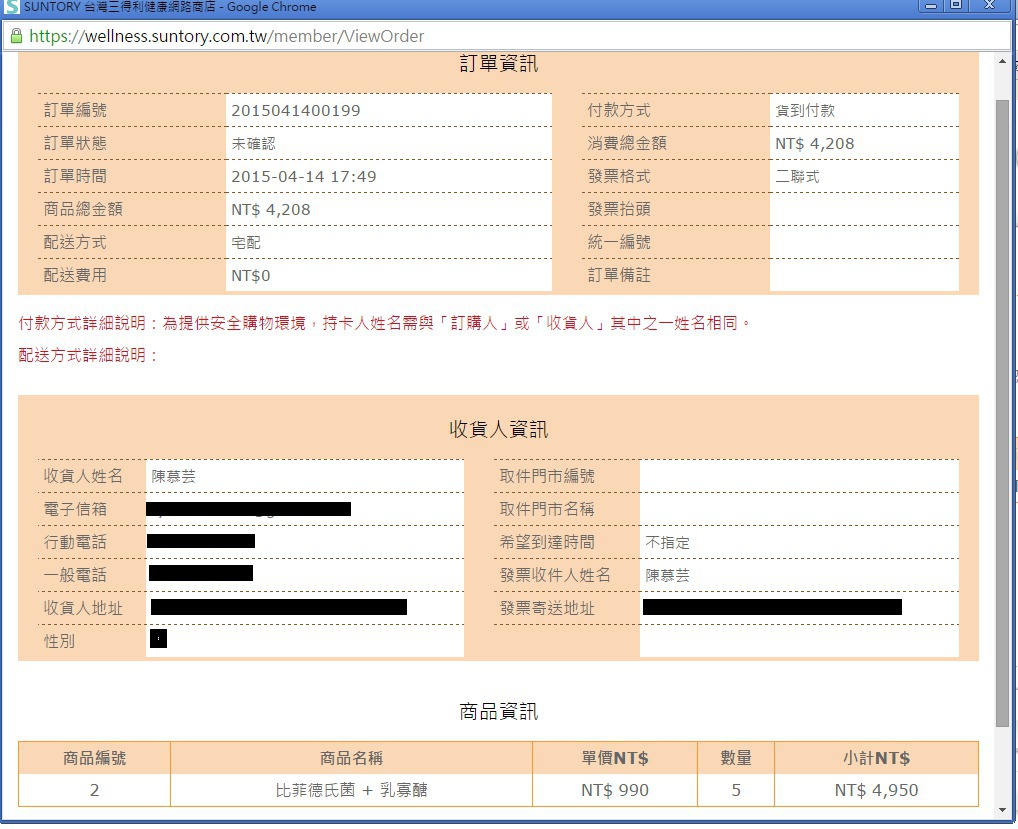Click the 收貨人資訊 heading
Image resolution: width=1018 pixels, height=829 pixels.
point(499,429)
